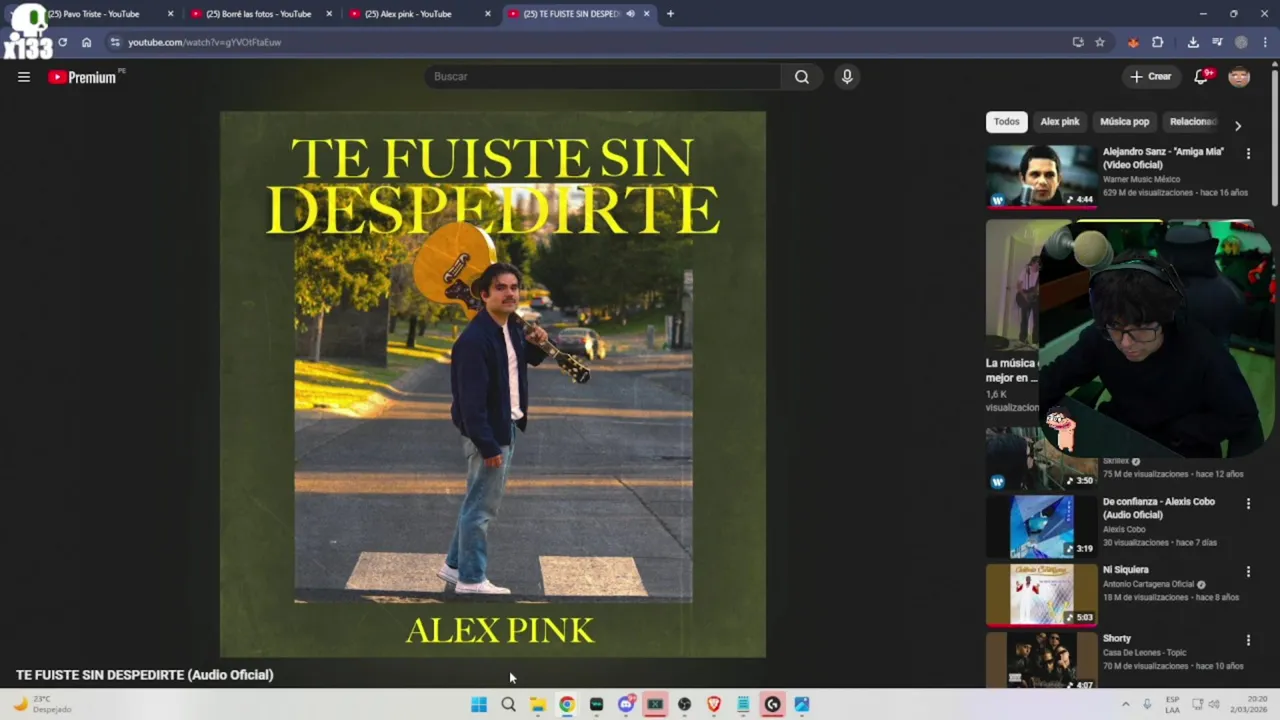Select the Relacionados filter chip
Image resolution: width=1280 pixels, height=720 pixels.
pyautogui.click(x=1193, y=121)
